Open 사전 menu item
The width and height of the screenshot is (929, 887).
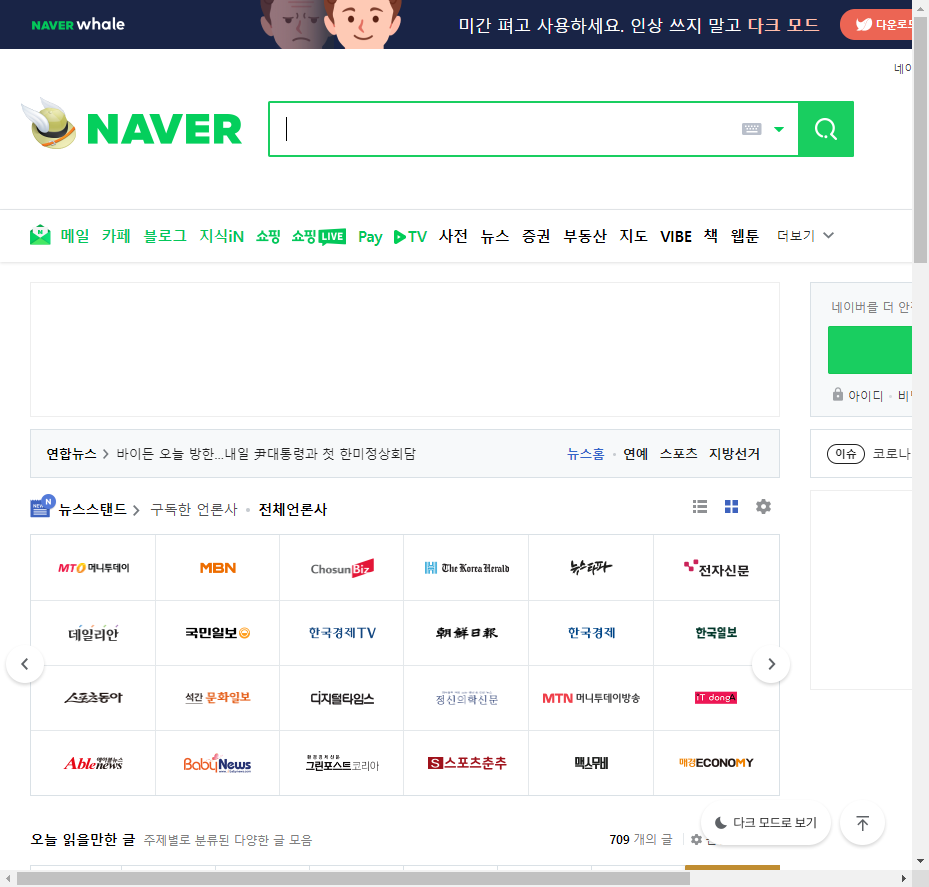(x=453, y=236)
